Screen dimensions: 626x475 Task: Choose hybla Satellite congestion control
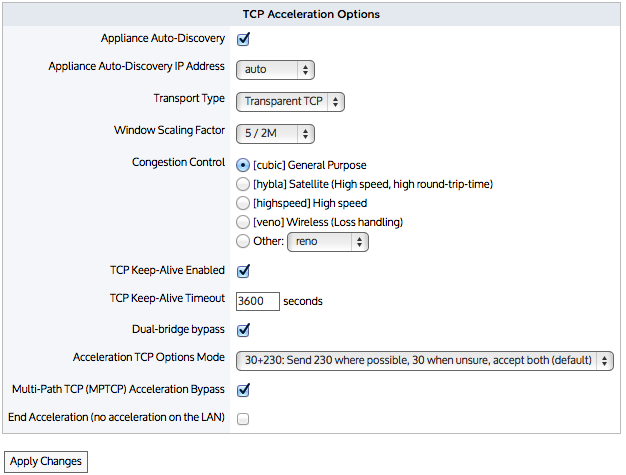pos(243,184)
